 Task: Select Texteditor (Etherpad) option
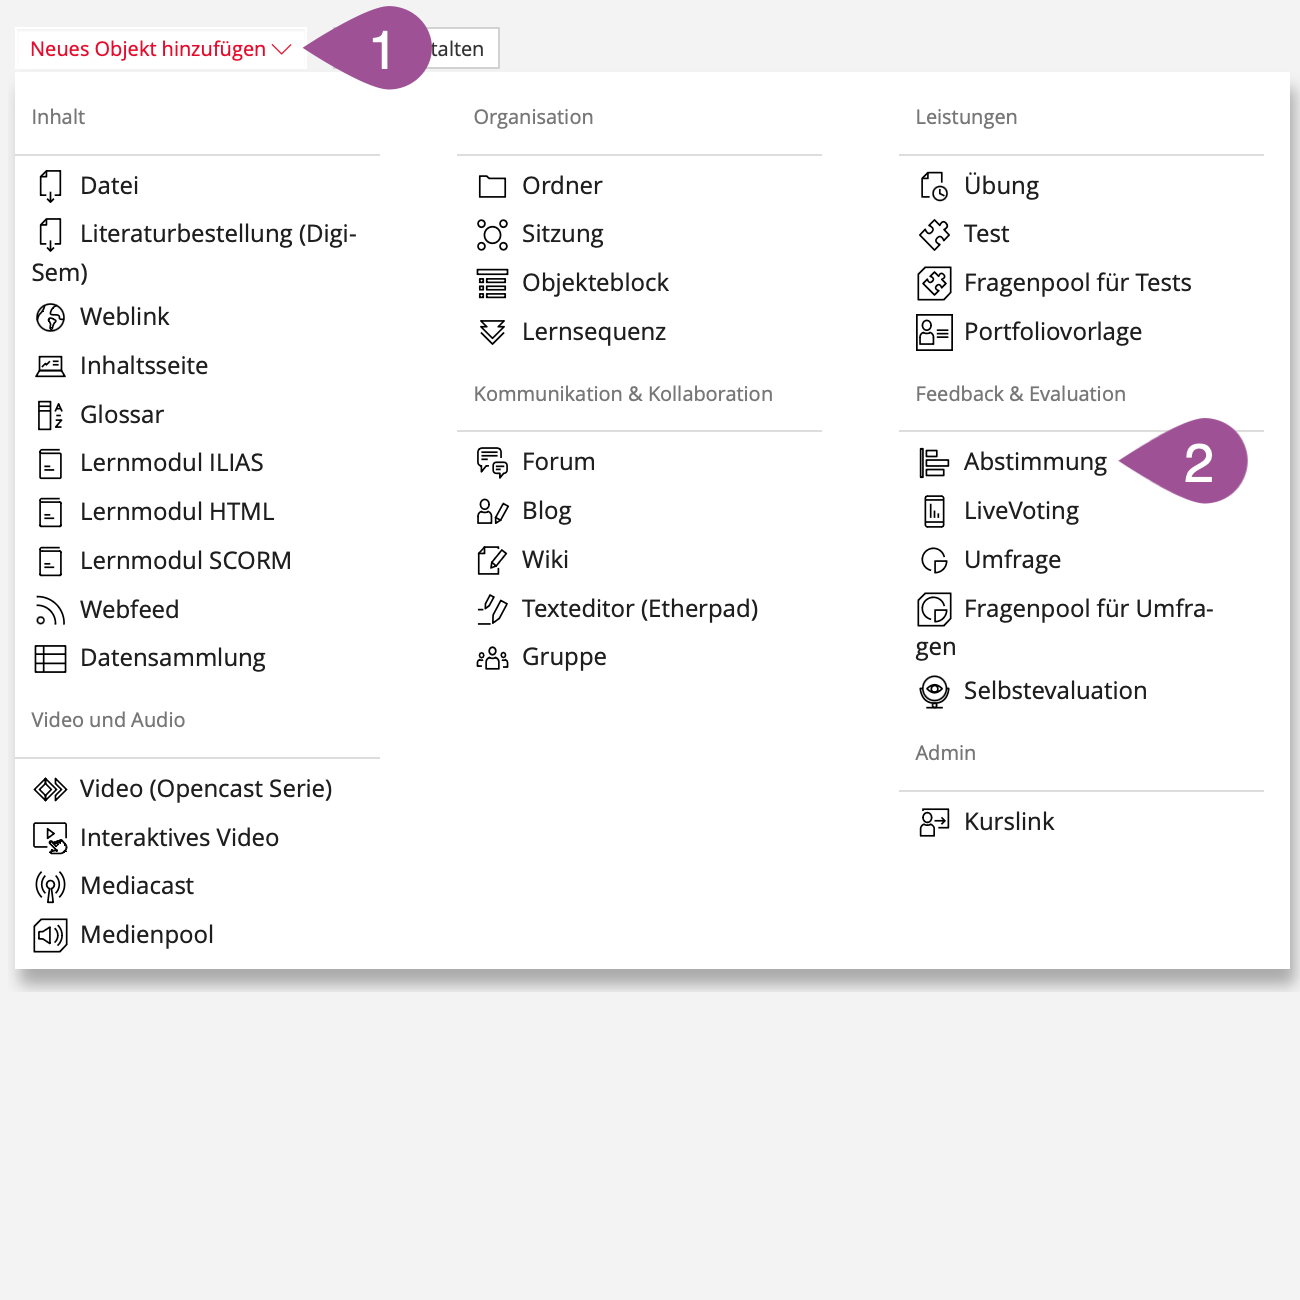pos(639,609)
